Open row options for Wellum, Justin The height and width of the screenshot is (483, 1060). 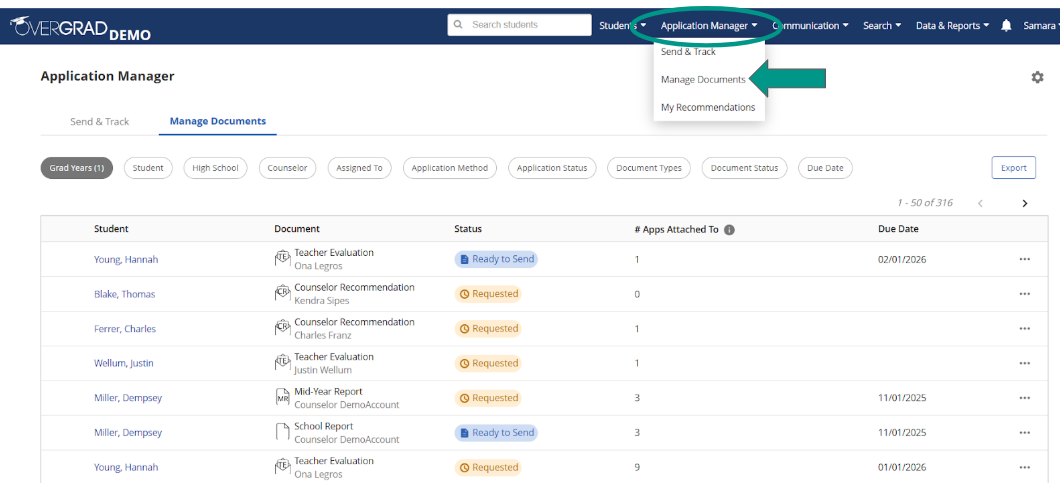1025,363
